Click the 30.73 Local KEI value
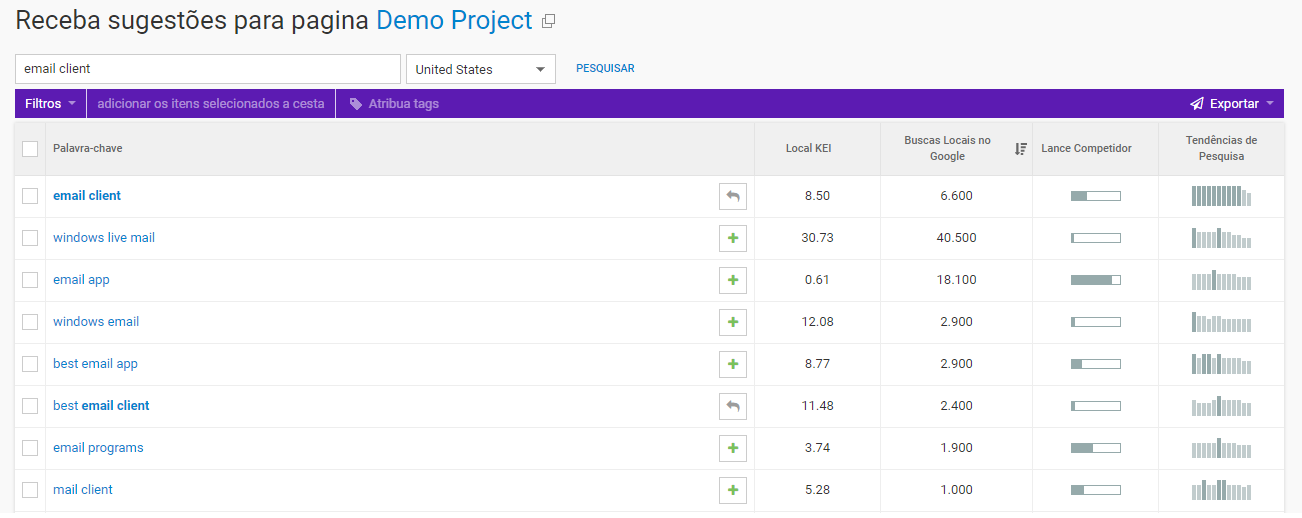This screenshot has height=518, width=1302. click(x=818, y=238)
